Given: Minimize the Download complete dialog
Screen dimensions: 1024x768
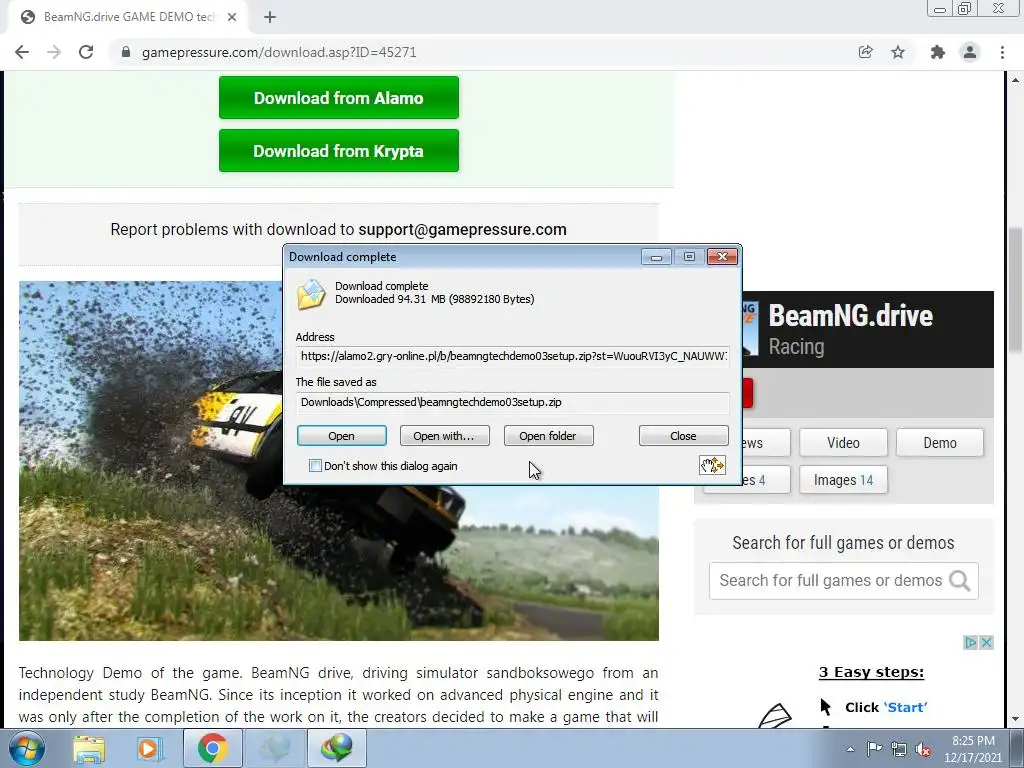Looking at the screenshot, I should click(x=656, y=257).
